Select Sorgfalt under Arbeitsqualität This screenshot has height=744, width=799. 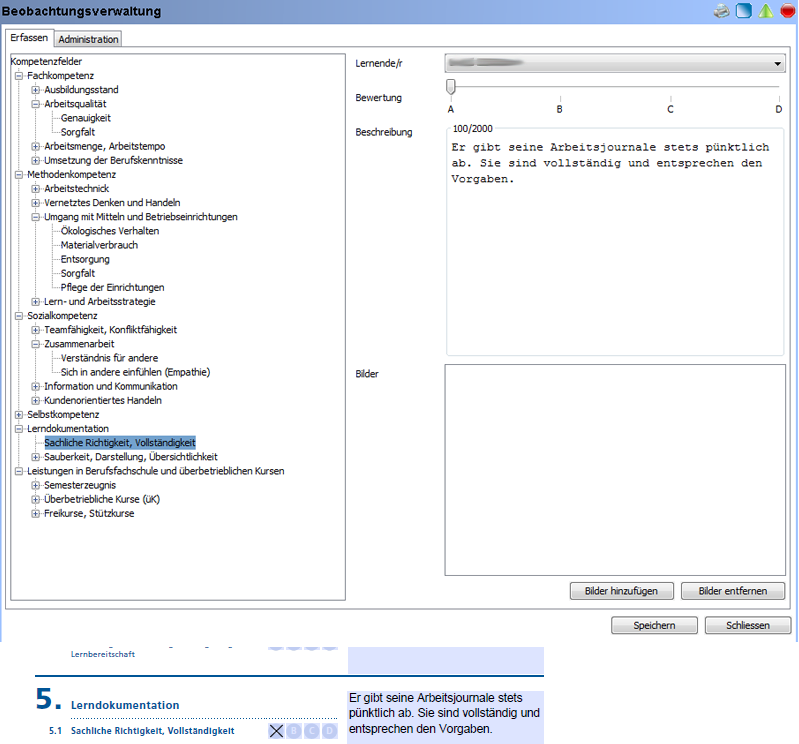pyautogui.click(x=77, y=132)
